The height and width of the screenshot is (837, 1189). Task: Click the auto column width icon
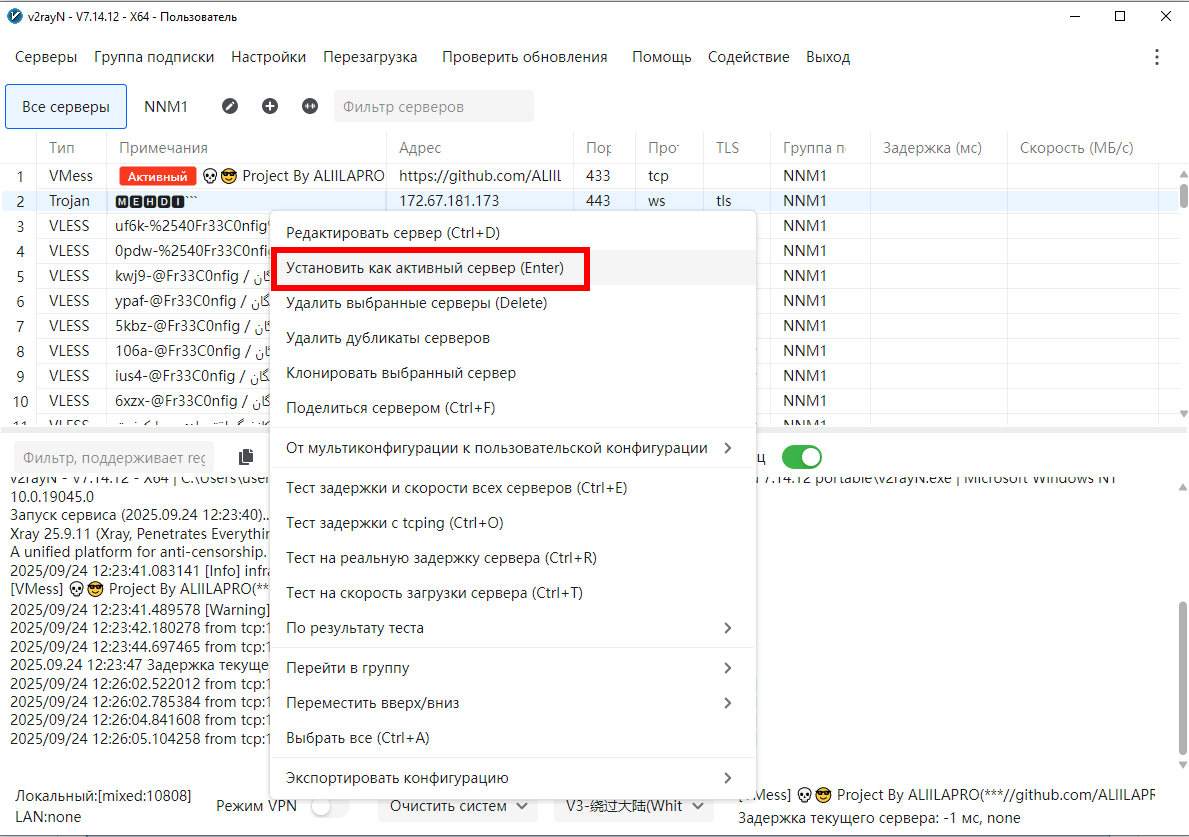click(310, 106)
